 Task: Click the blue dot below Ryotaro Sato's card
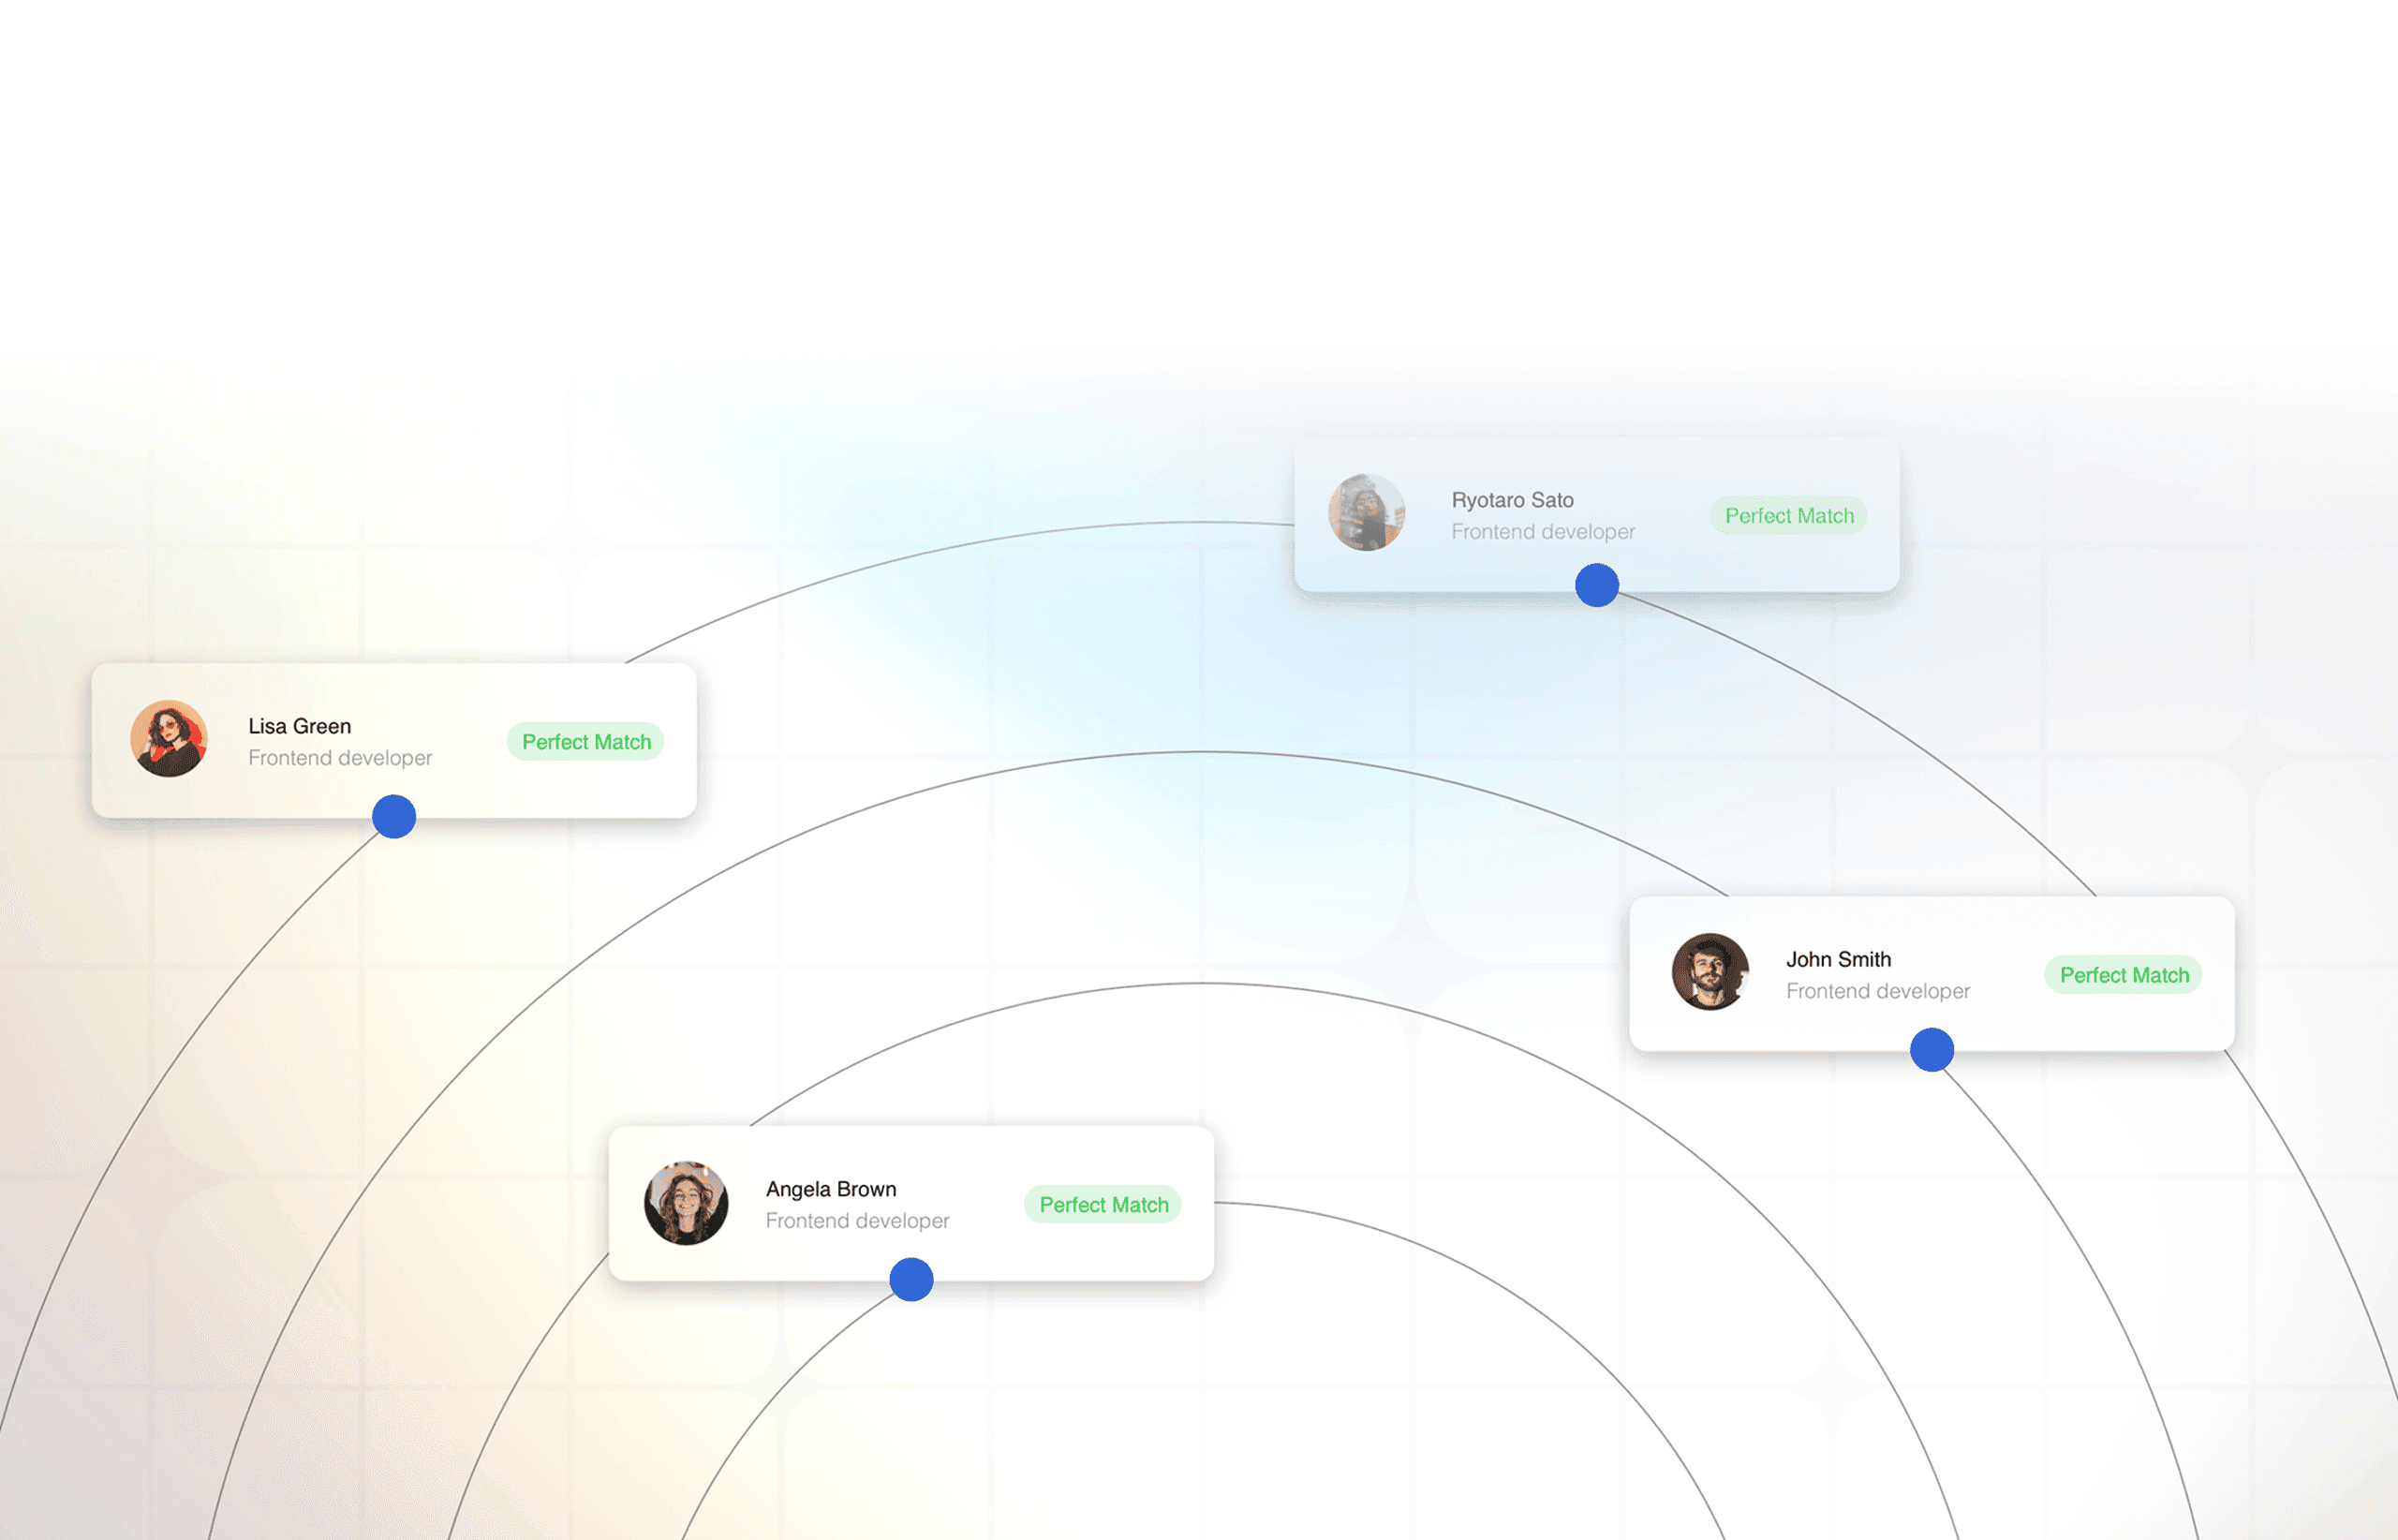click(x=1597, y=585)
